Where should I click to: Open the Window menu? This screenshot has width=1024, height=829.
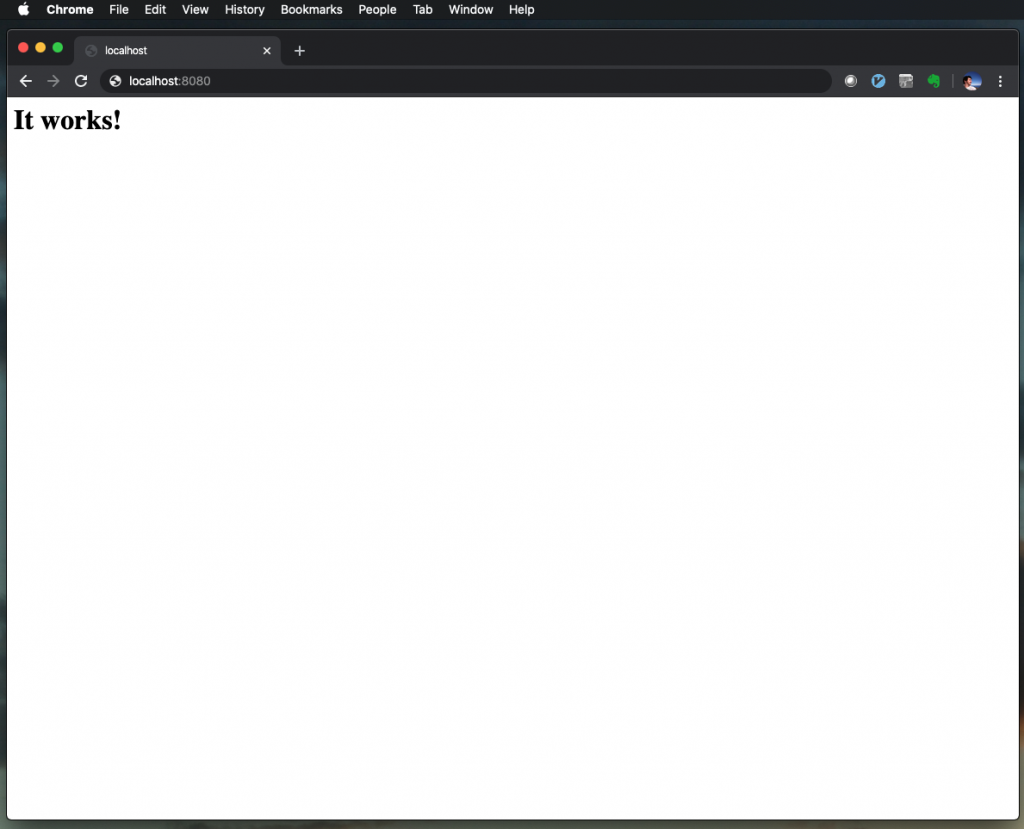(471, 9)
